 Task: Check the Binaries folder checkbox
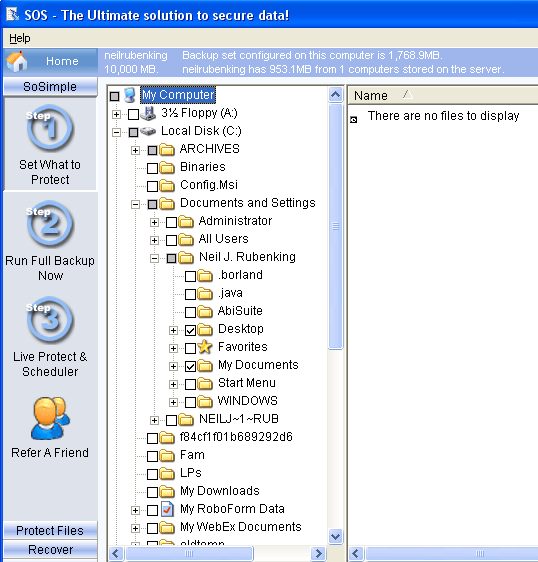[152, 168]
